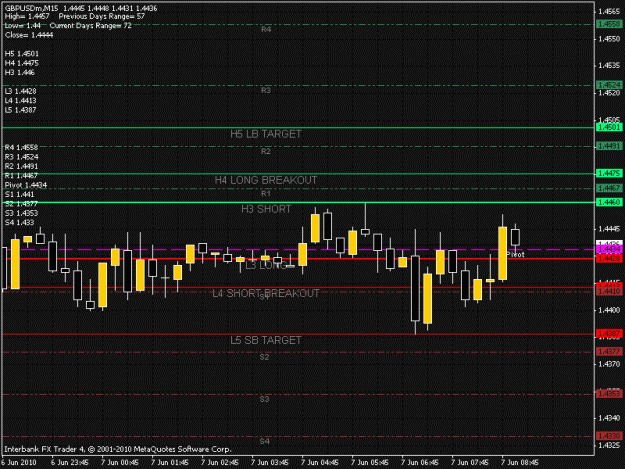The width and height of the screenshot is (625, 469).
Task: Click the 7 Jun 00:45 time label
Action: pyautogui.click(x=120, y=463)
